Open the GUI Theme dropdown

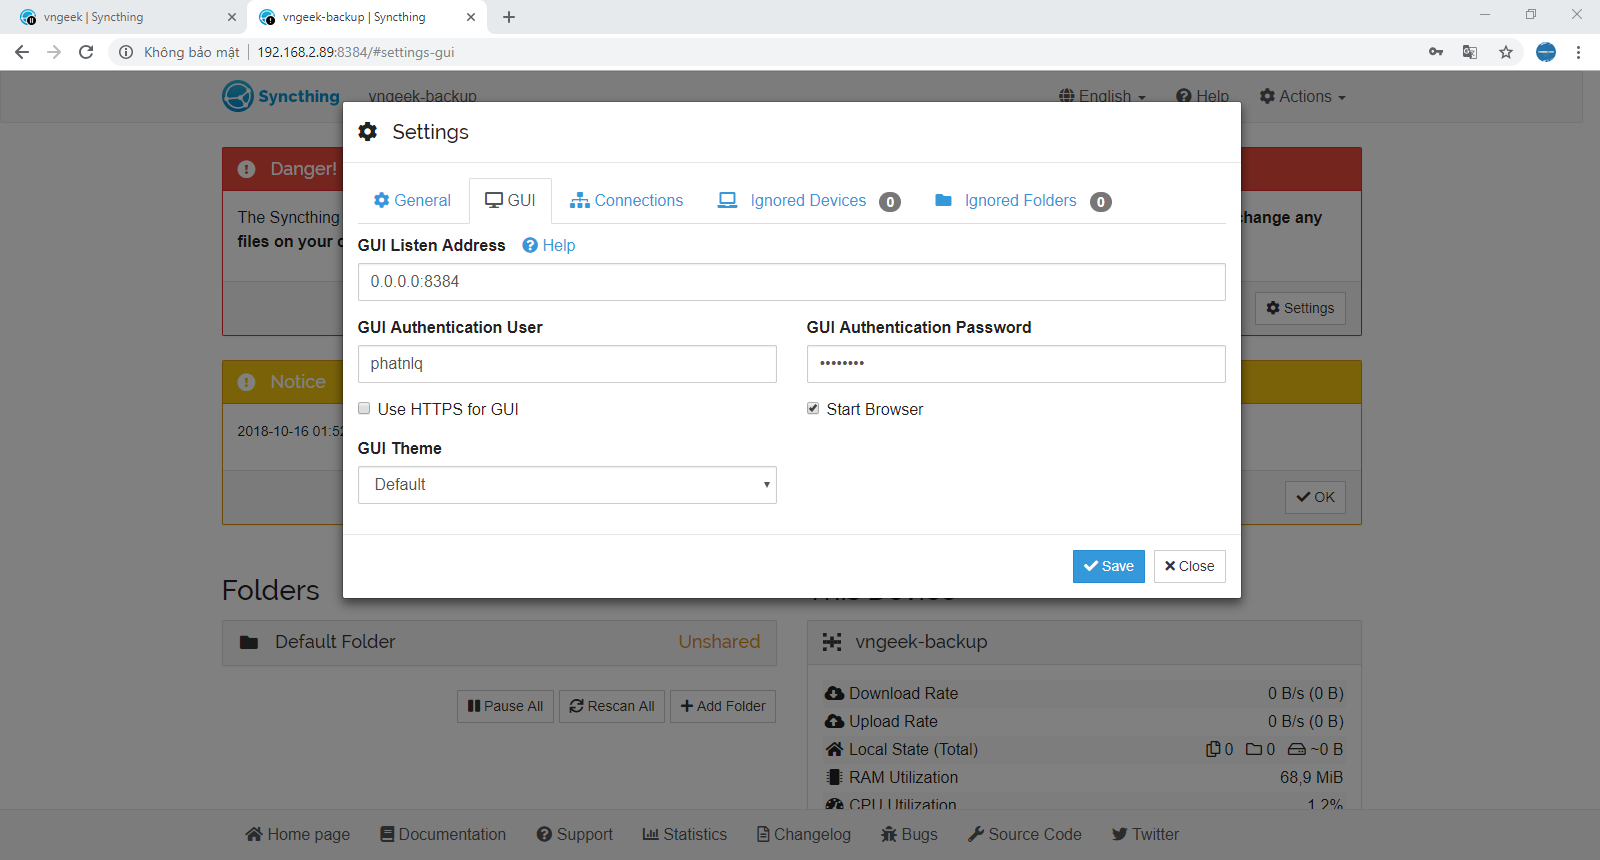[567, 485]
